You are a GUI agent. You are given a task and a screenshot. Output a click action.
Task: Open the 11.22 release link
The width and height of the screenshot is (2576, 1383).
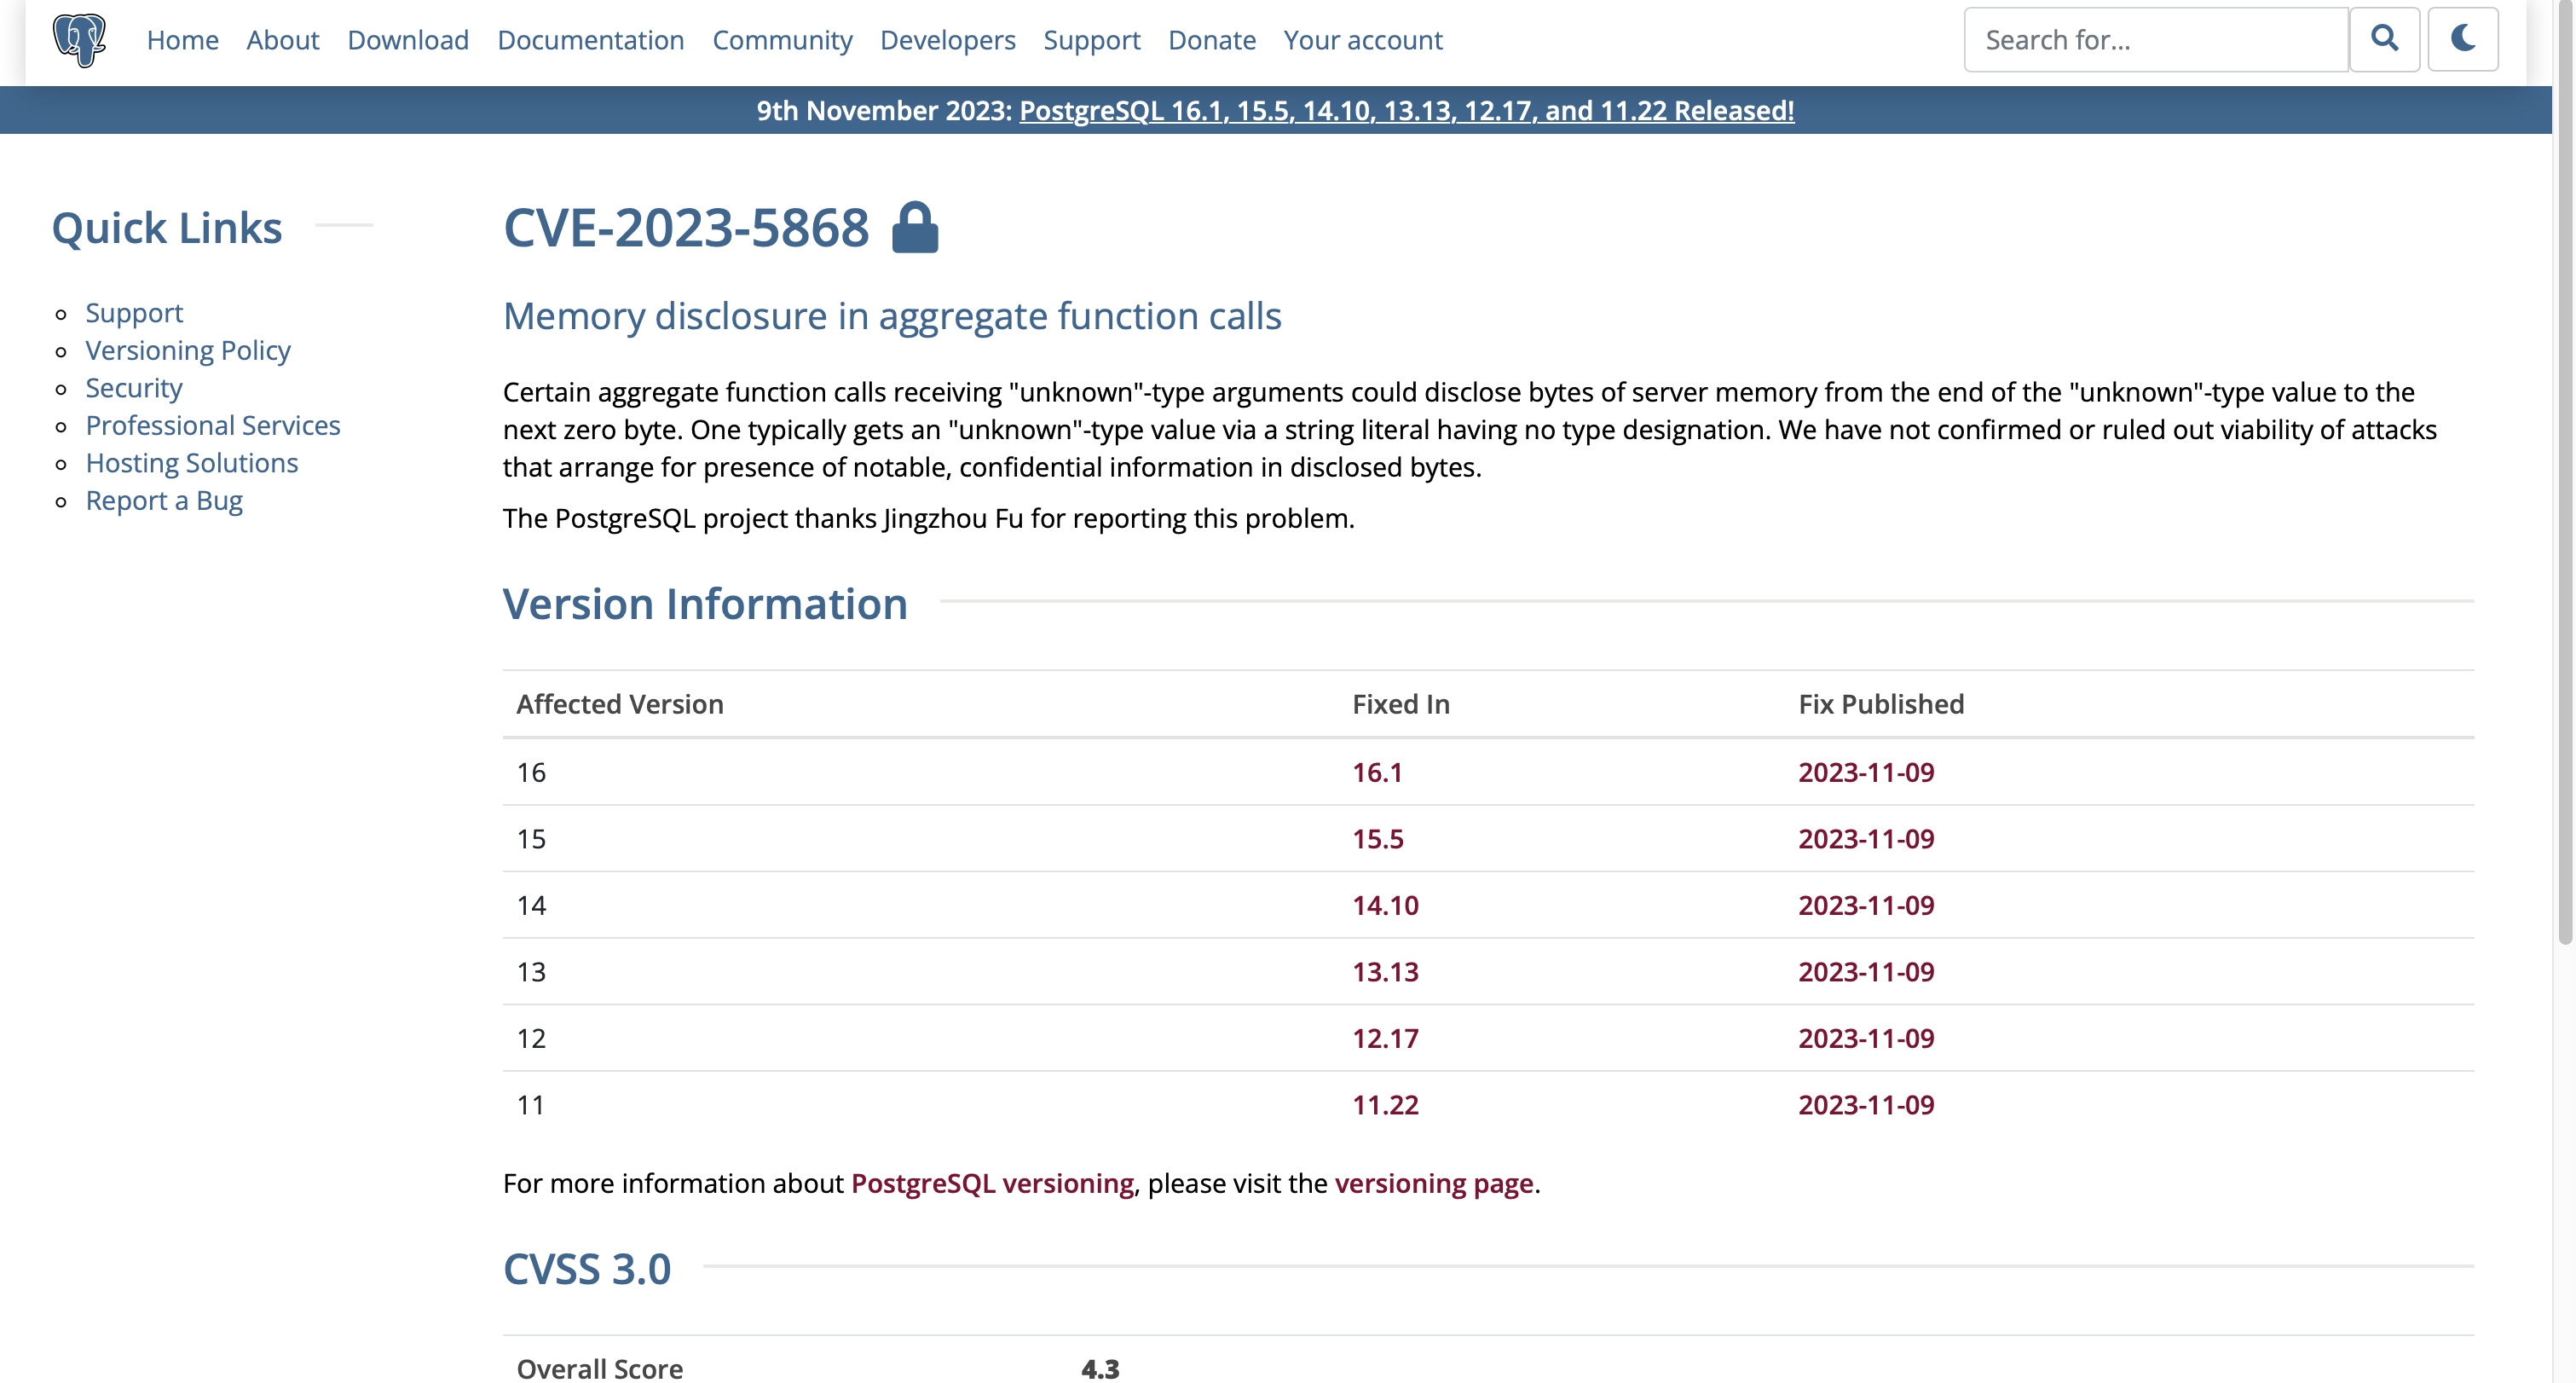(1385, 1104)
